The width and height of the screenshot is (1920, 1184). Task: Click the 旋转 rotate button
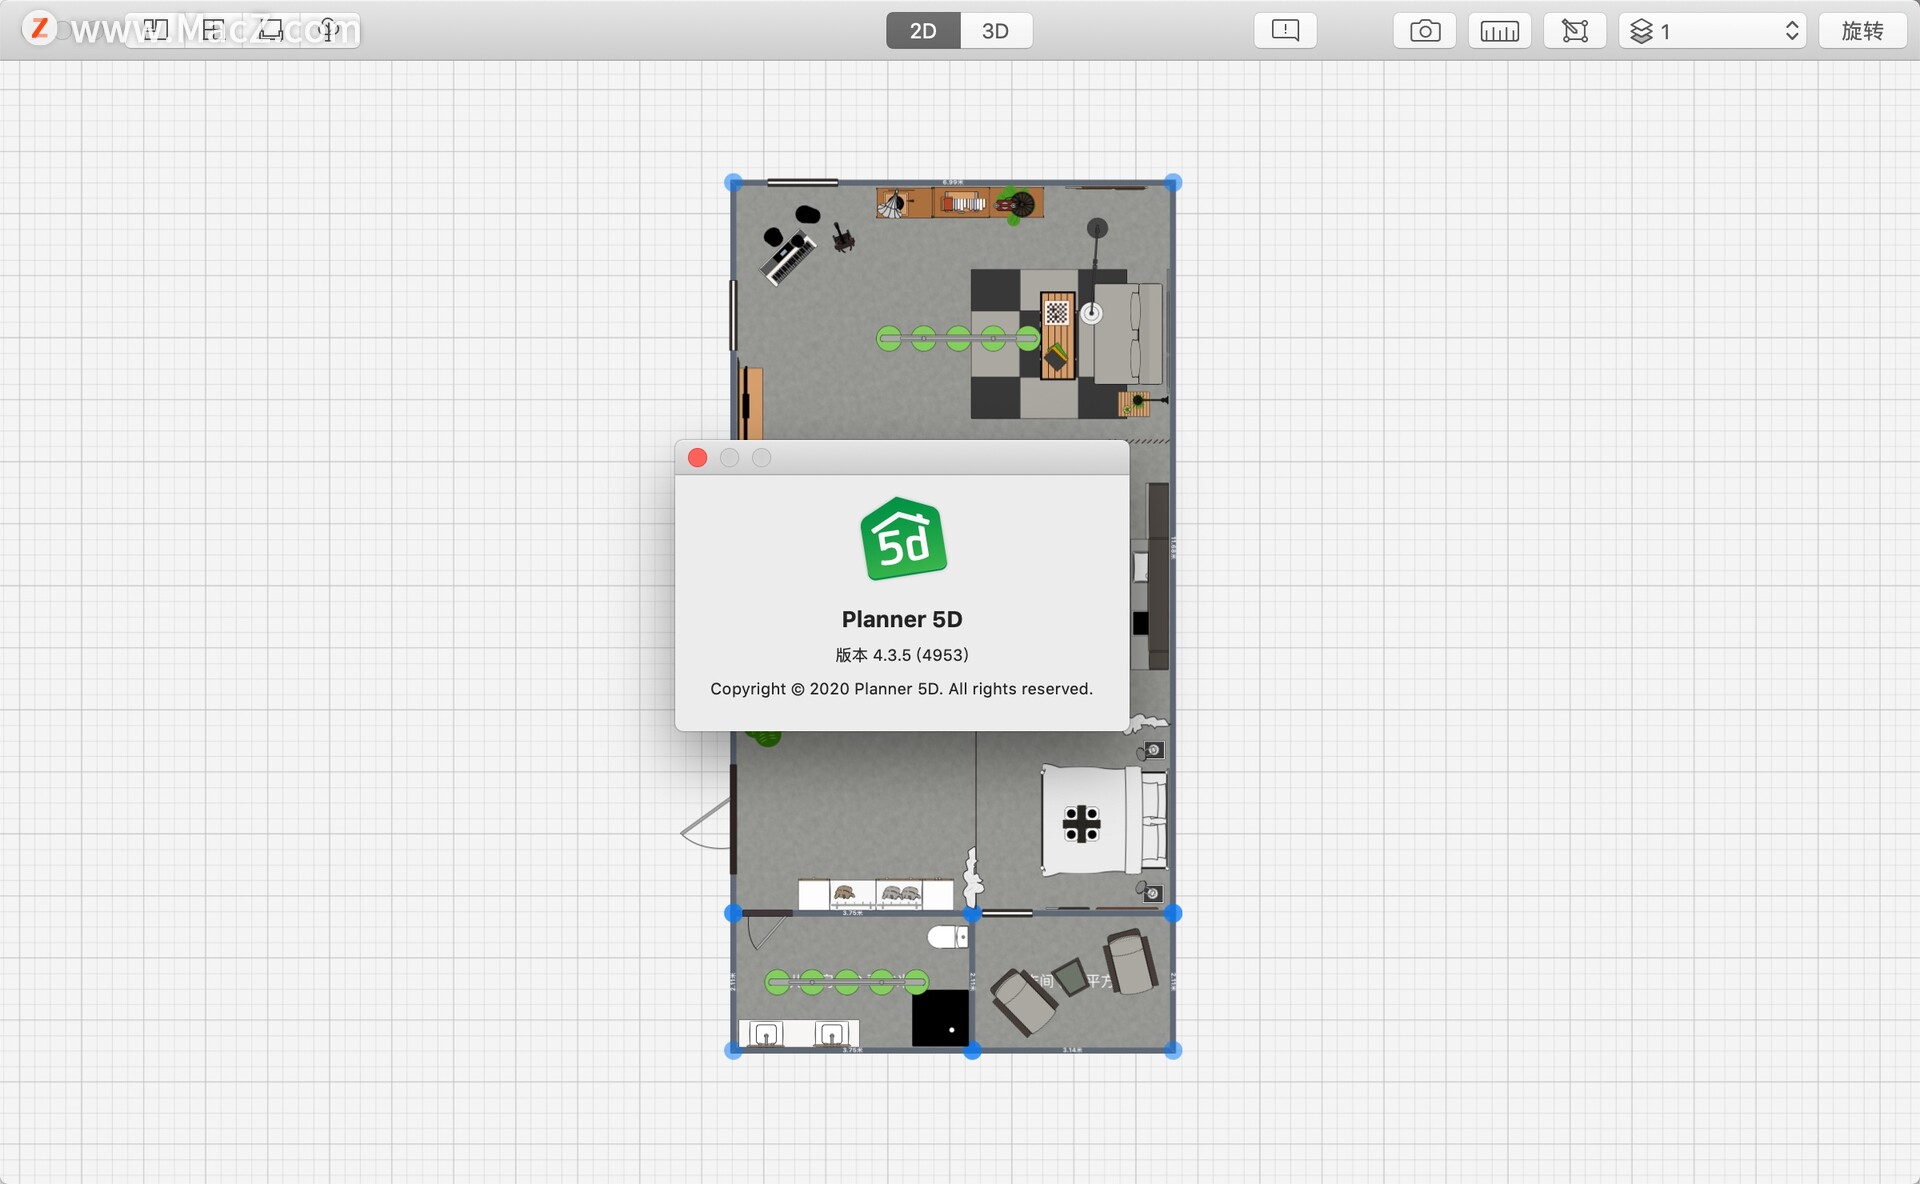(x=1862, y=31)
